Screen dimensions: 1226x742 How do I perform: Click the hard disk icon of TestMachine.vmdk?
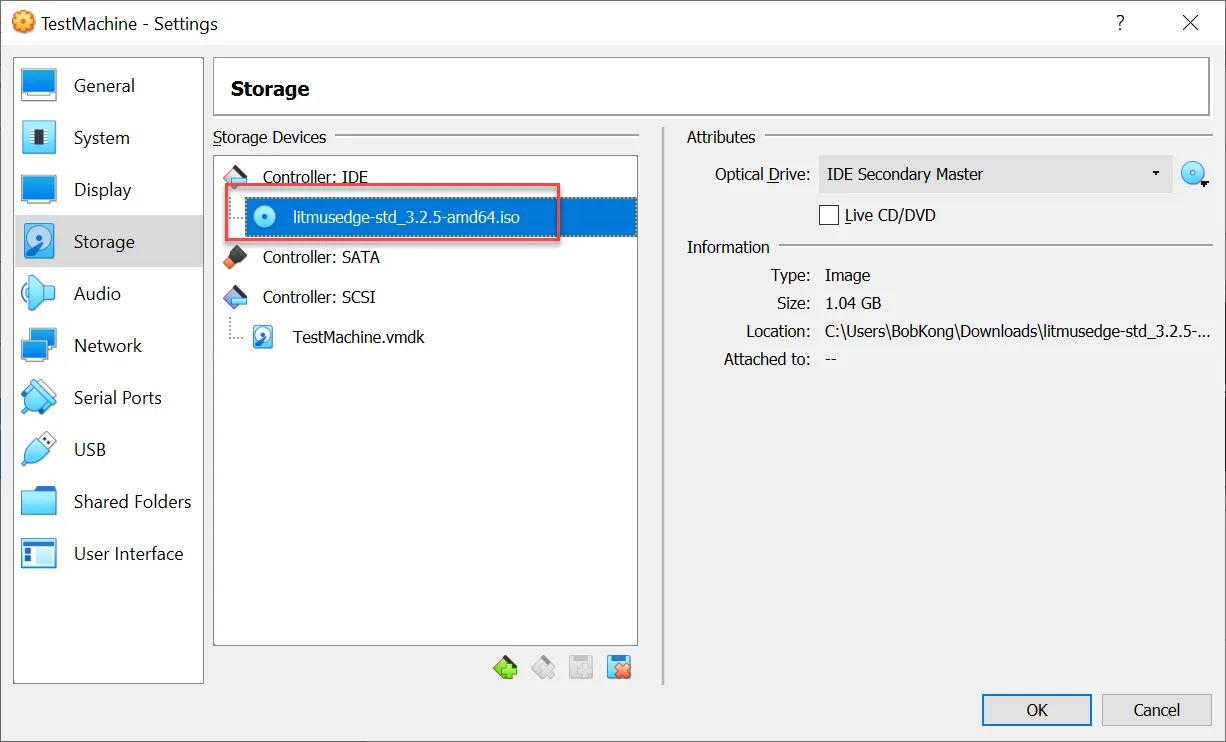pos(263,337)
